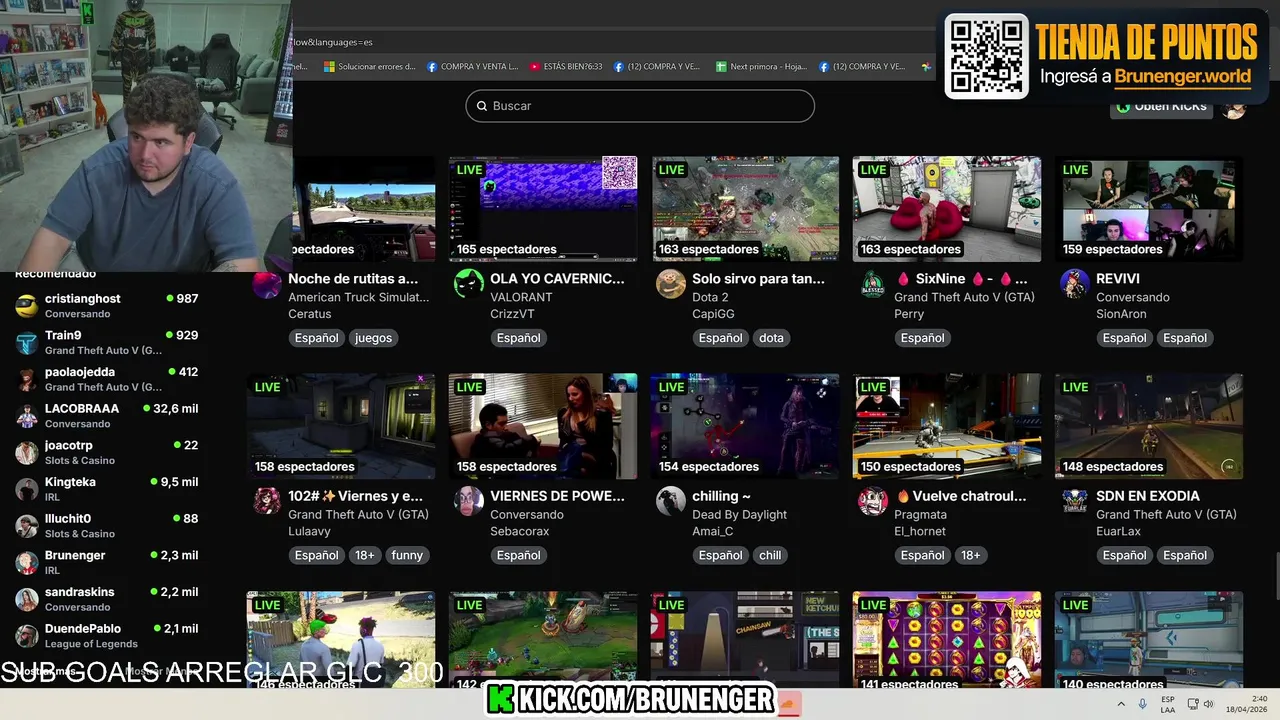Select the 'funny' tag on Lulaavy stream
The width and height of the screenshot is (1280, 720).
[407, 555]
